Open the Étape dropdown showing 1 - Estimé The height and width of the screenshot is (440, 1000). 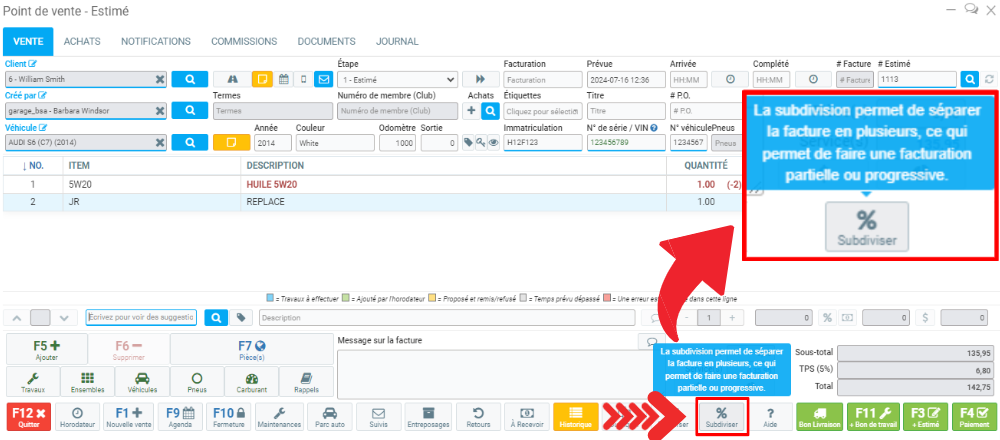point(397,79)
